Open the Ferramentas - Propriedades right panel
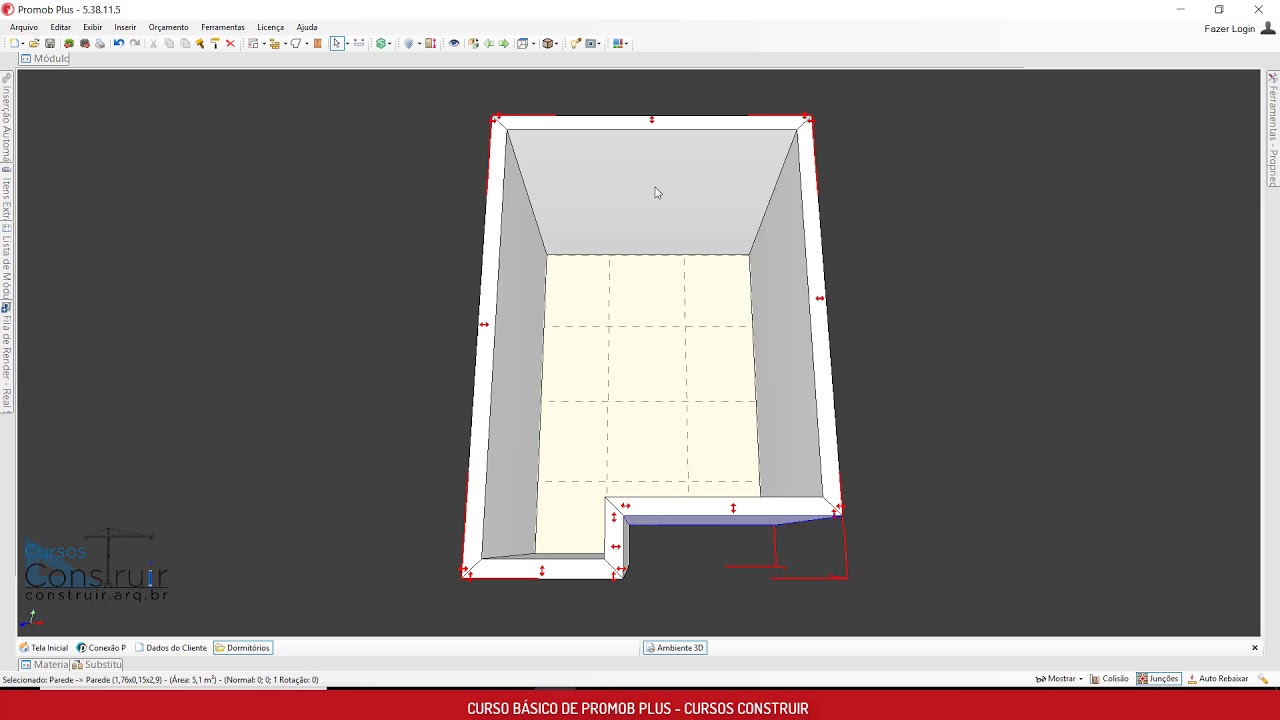Viewport: 1280px width, 720px height. (1273, 130)
